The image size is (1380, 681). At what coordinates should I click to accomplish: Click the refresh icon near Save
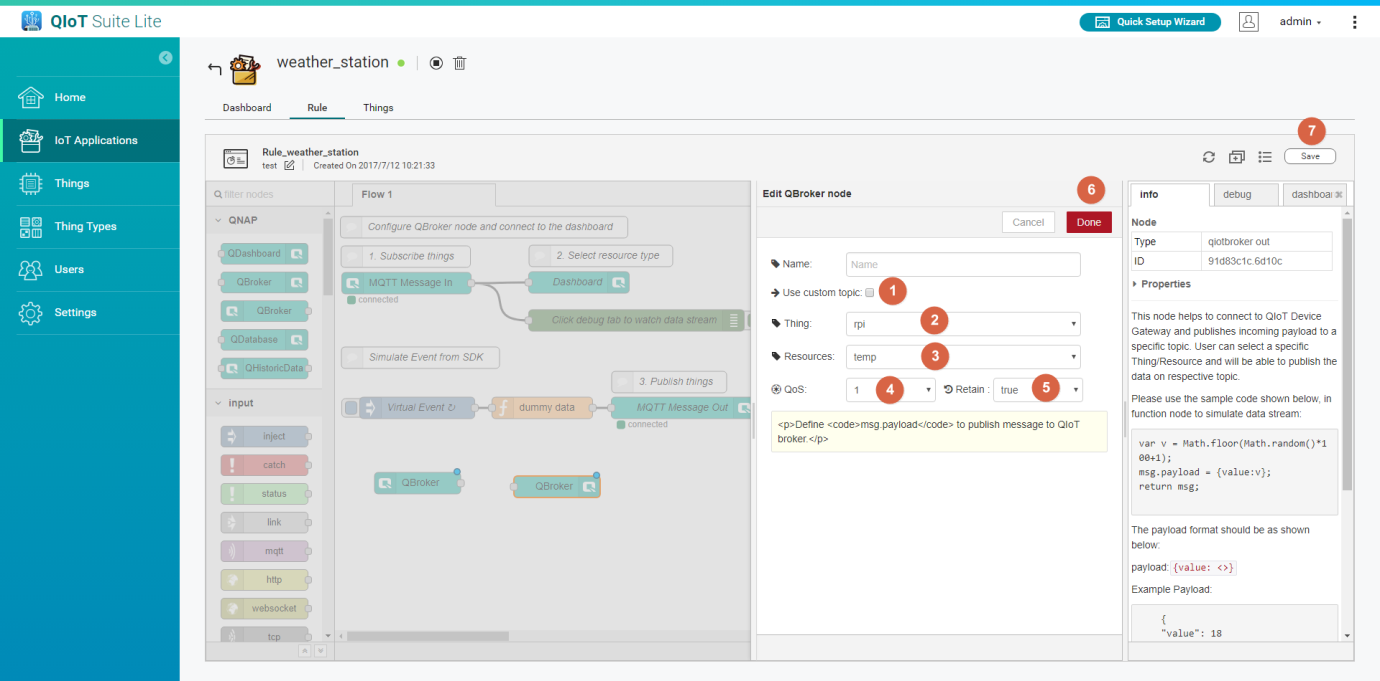(x=1209, y=157)
